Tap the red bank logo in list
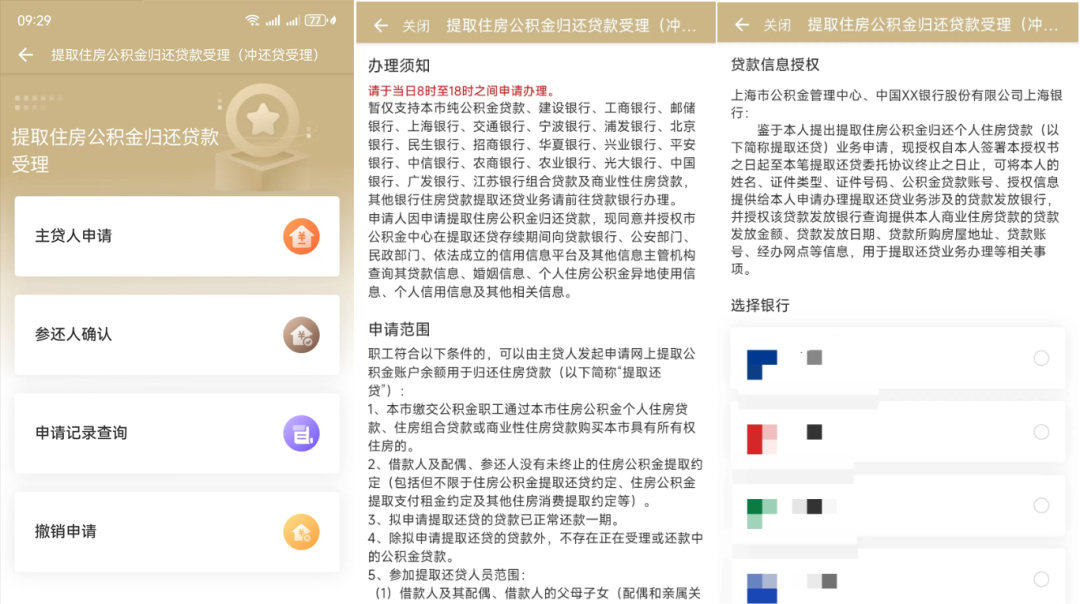1080x604 pixels. tap(762, 438)
